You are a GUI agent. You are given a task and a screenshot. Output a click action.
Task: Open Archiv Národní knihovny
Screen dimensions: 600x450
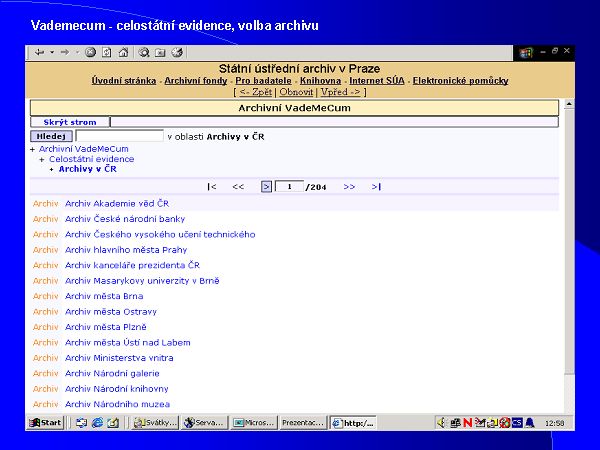[x=117, y=389]
